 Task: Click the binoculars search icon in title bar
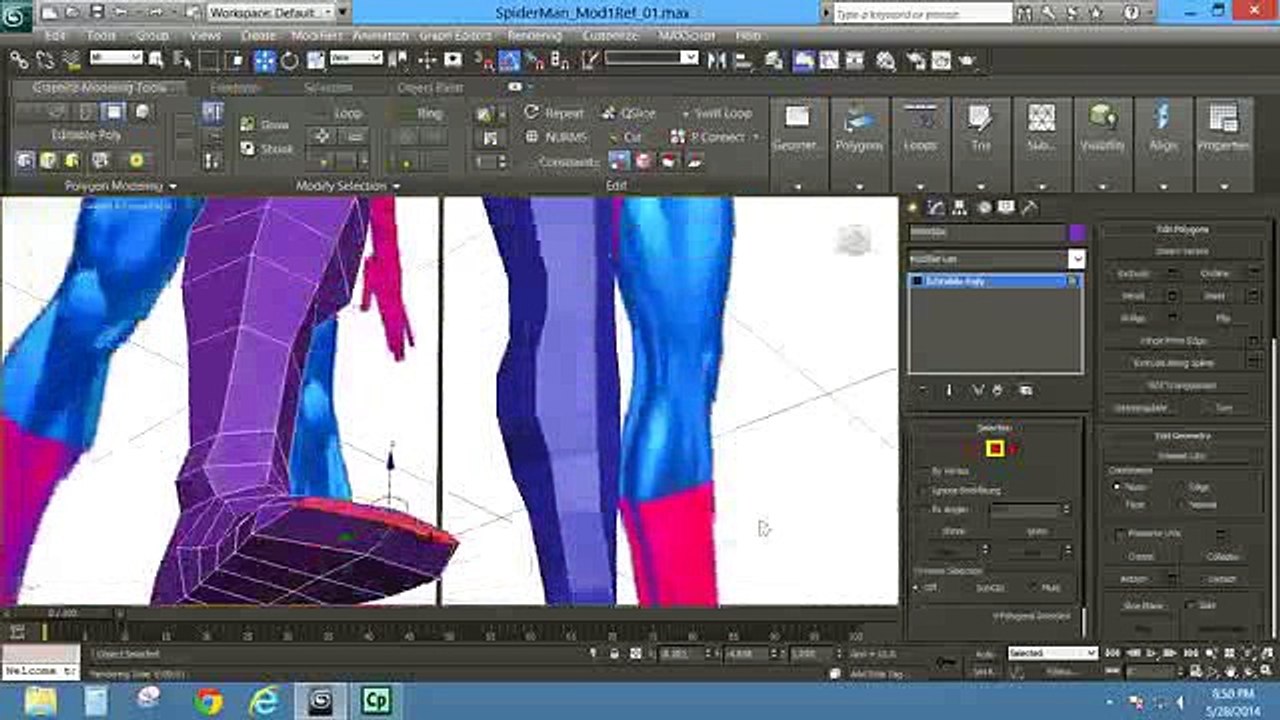tap(1025, 13)
